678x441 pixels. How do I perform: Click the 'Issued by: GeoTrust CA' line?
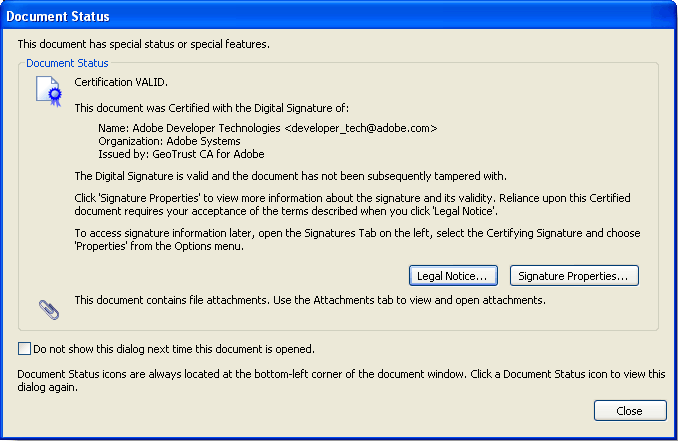tap(179, 155)
